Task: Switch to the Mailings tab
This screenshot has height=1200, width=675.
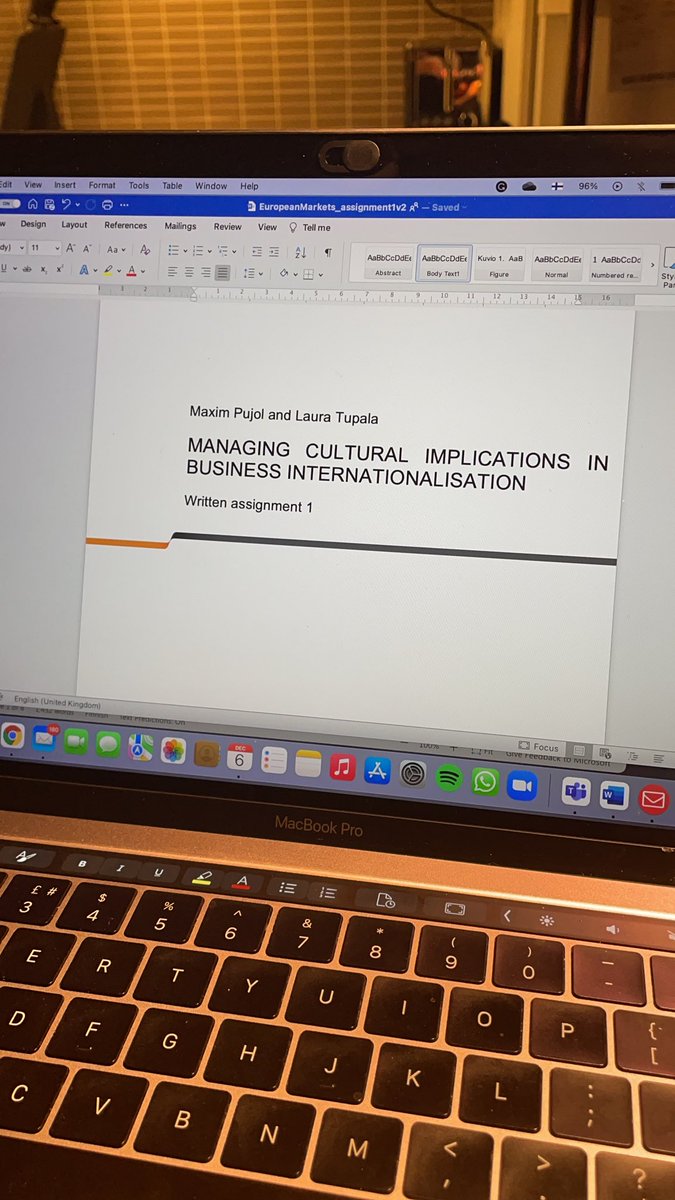Action: (x=180, y=226)
